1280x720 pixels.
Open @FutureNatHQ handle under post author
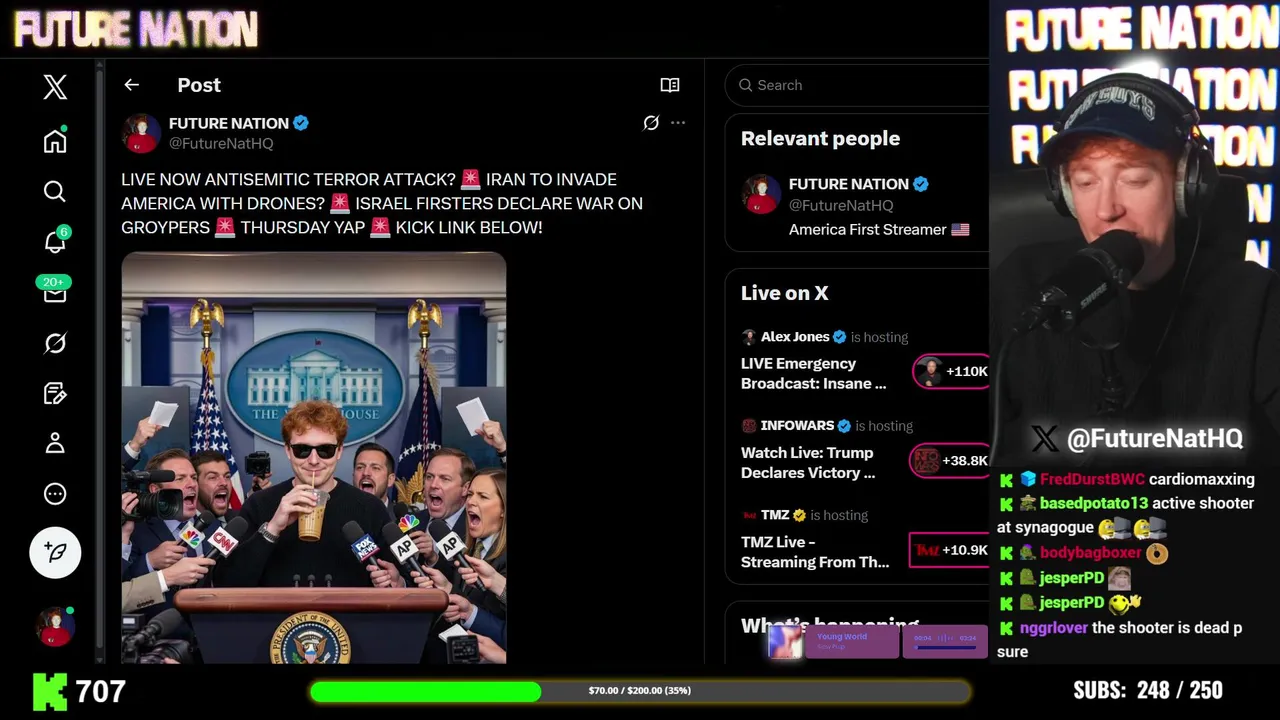221,143
